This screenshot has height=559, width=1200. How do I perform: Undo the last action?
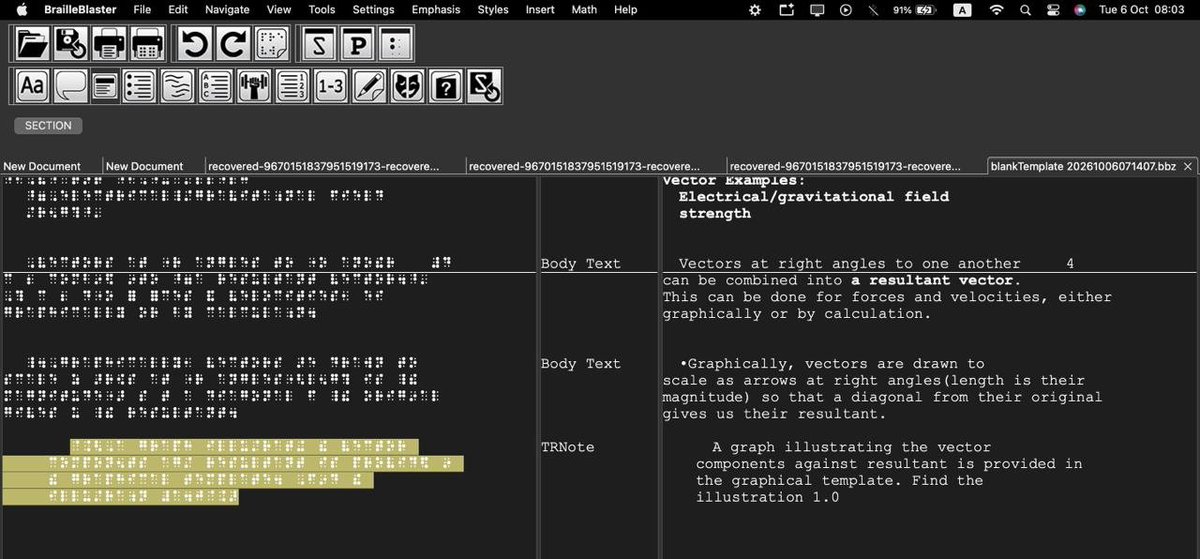(195, 44)
